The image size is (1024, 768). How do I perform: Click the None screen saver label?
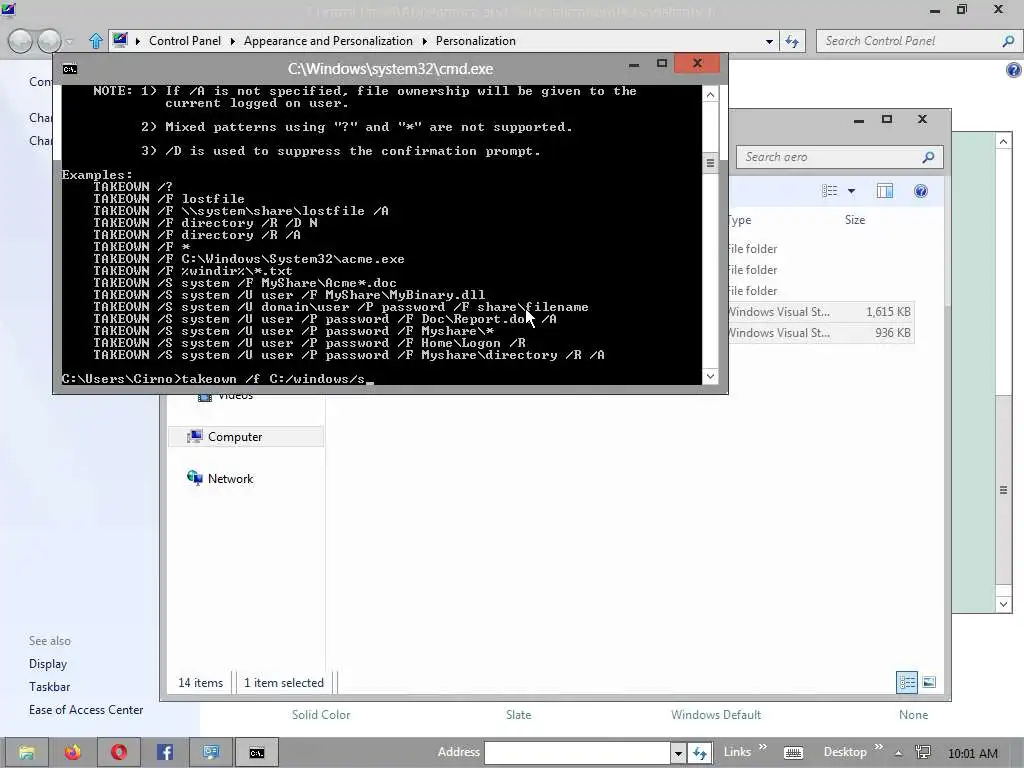913,714
